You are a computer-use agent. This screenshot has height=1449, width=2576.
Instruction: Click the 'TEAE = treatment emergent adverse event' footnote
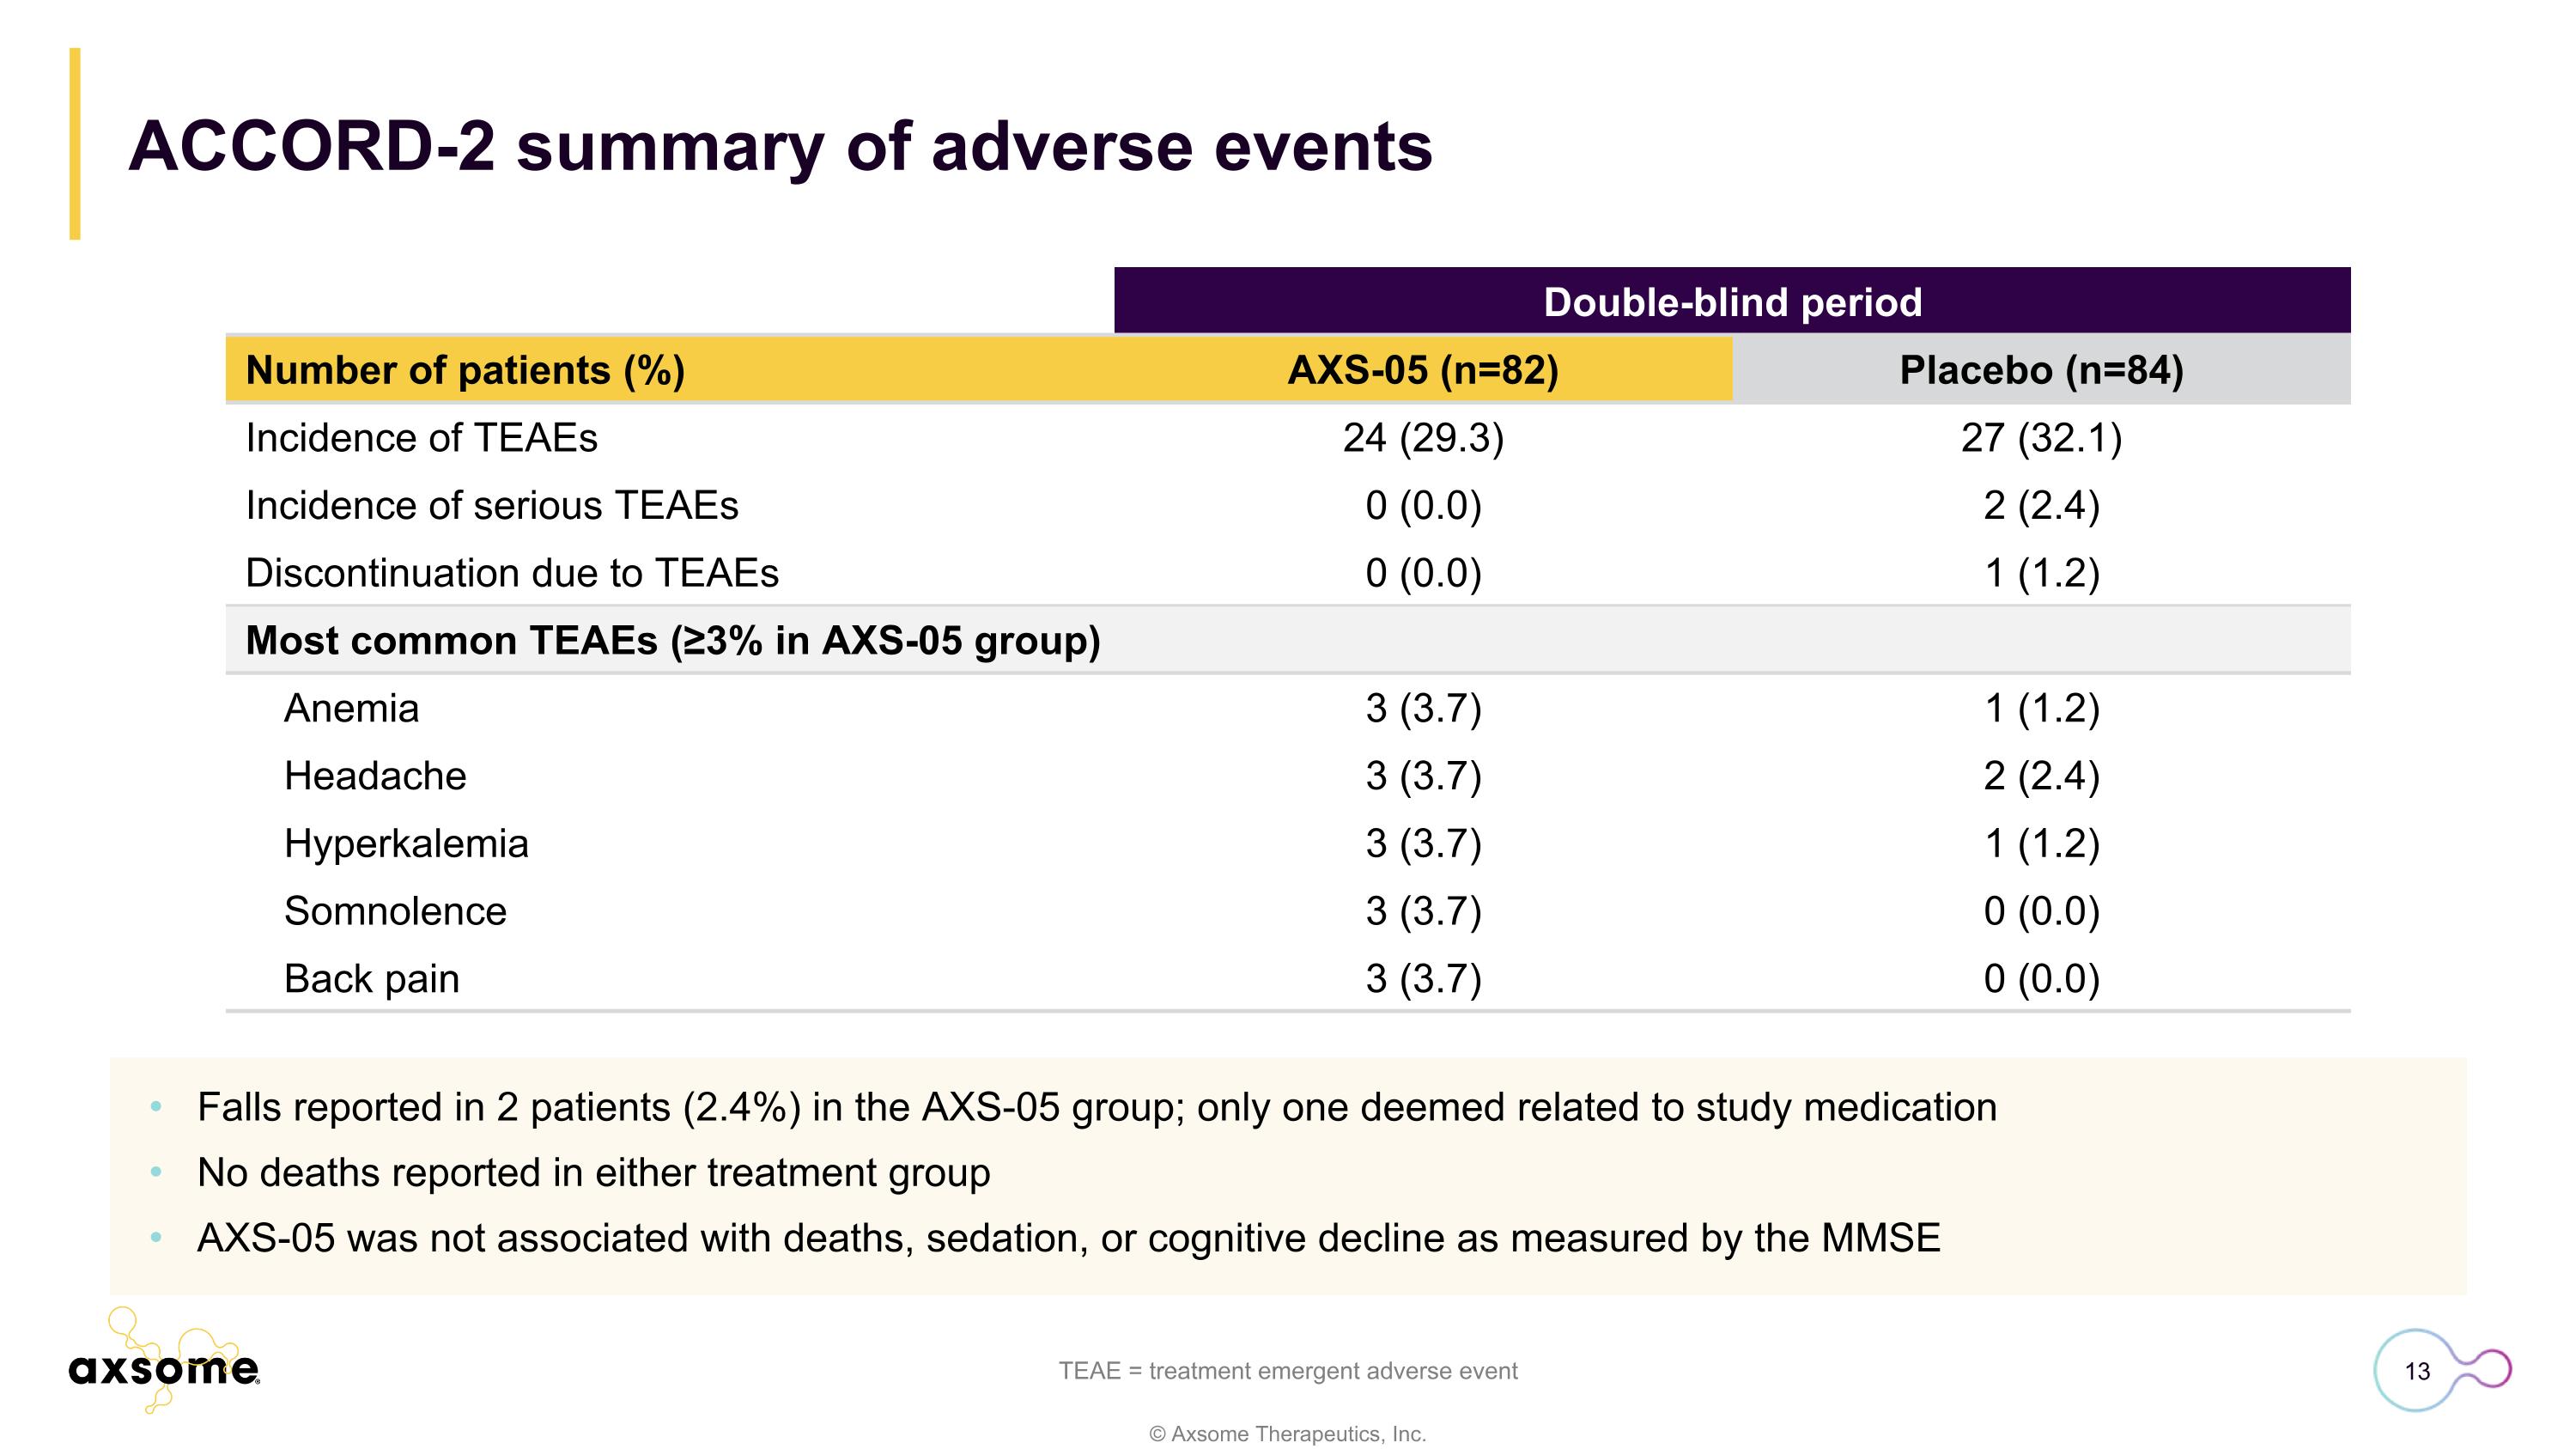click(x=1288, y=1371)
